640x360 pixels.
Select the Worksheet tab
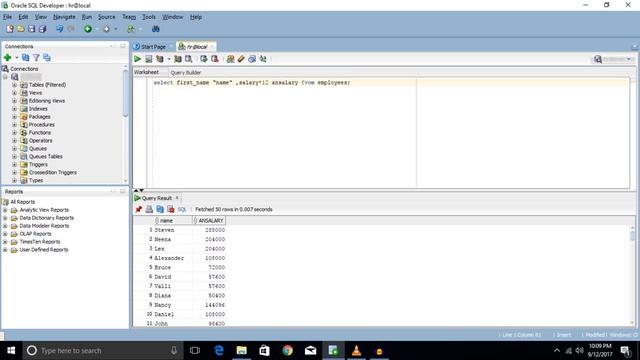pos(147,72)
